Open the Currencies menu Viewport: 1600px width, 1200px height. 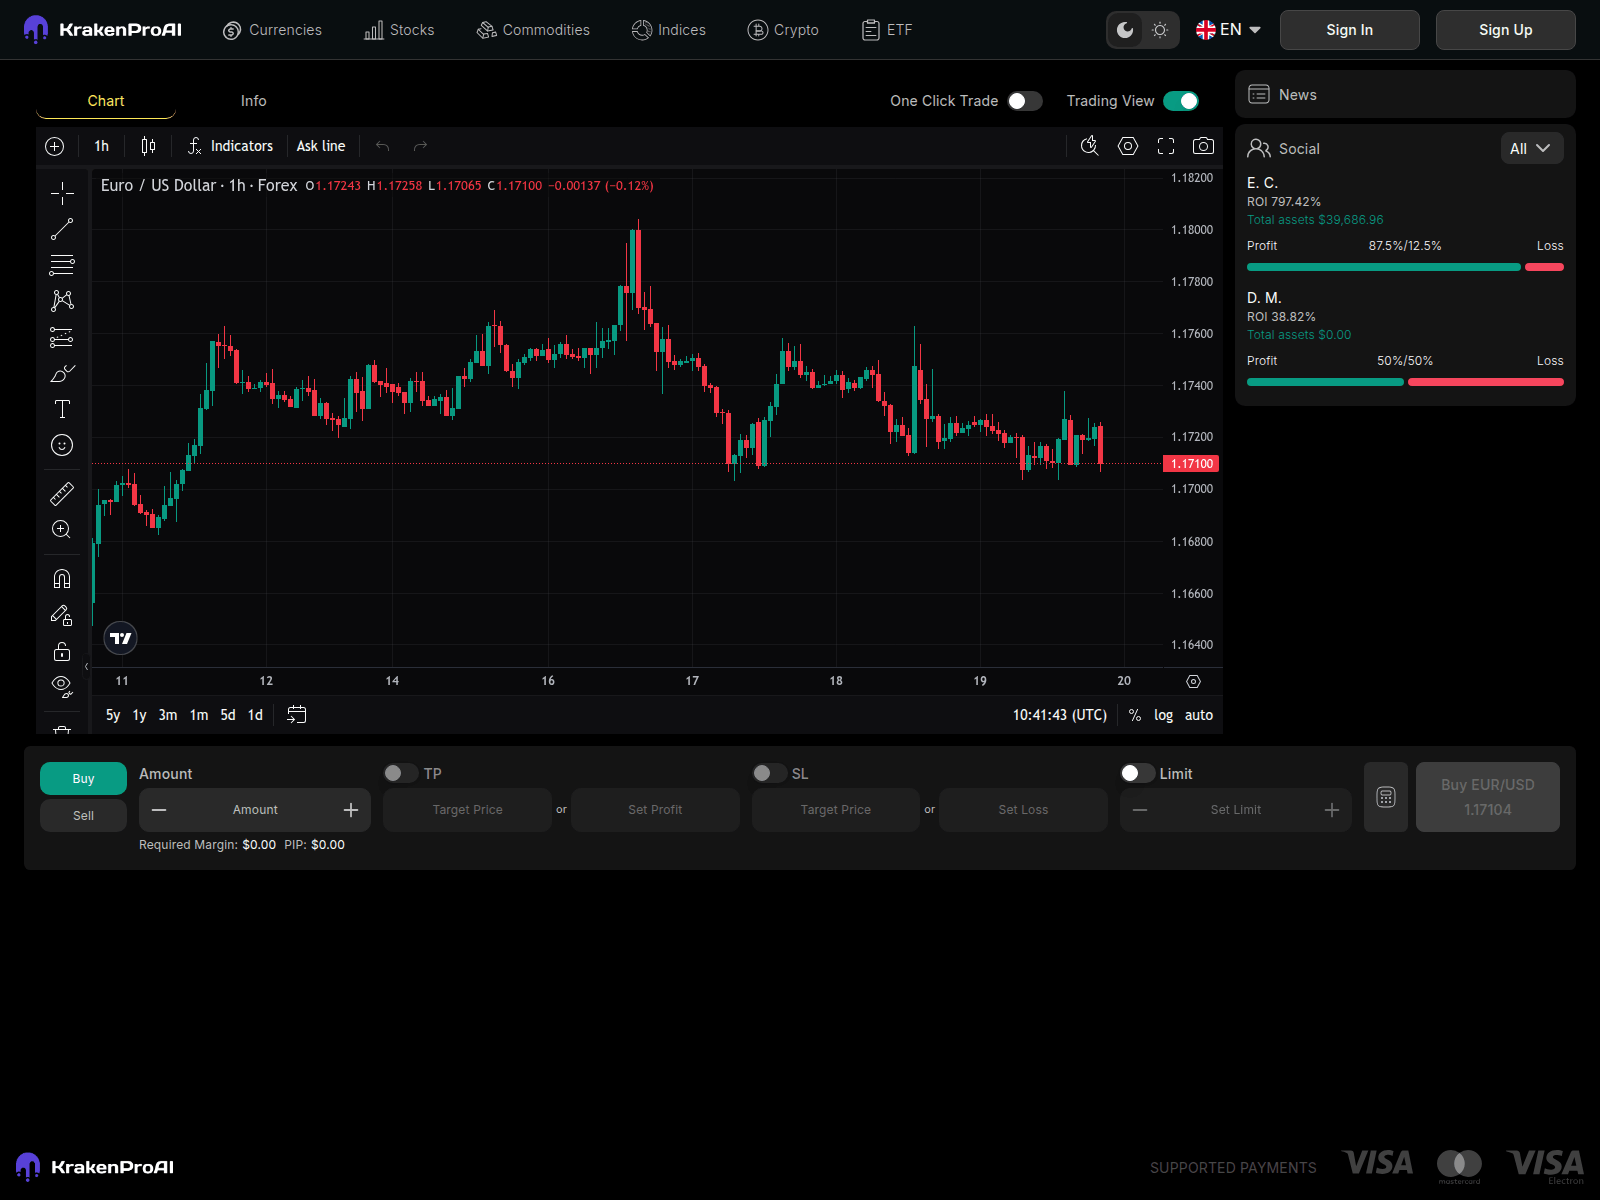272,30
